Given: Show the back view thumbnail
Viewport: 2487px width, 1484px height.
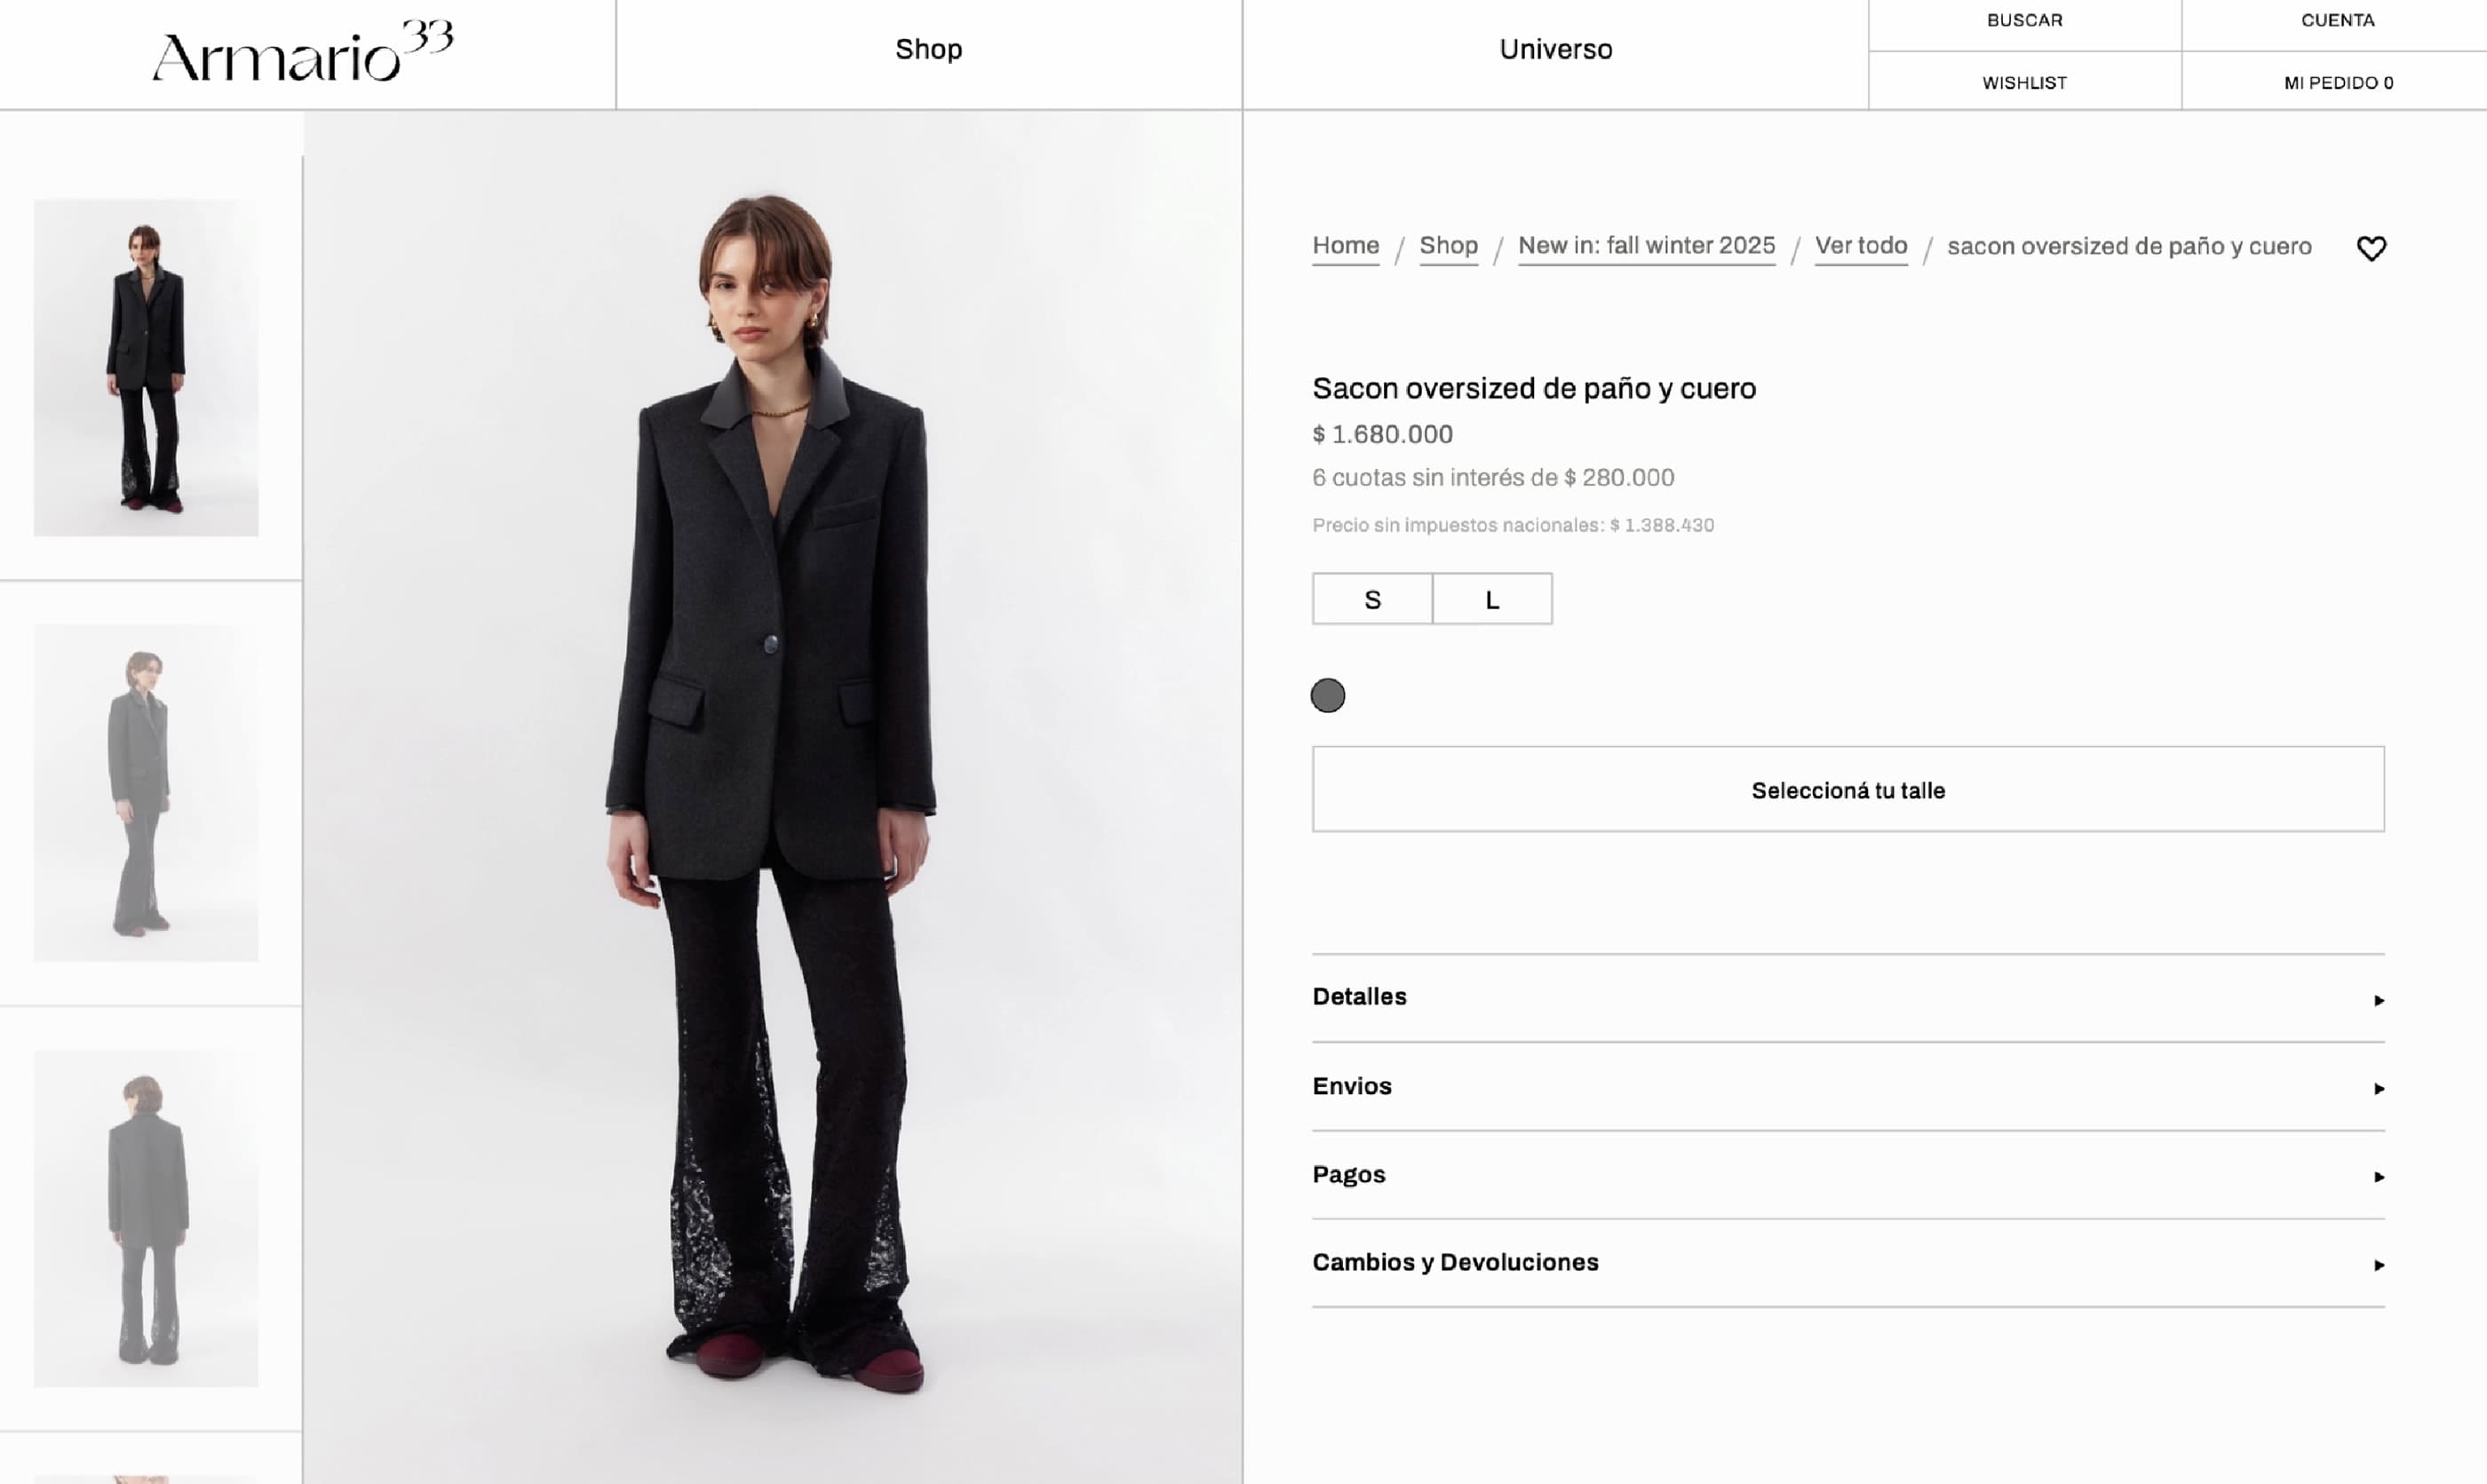Looking at the screenshot, I should click(146, 1218).
